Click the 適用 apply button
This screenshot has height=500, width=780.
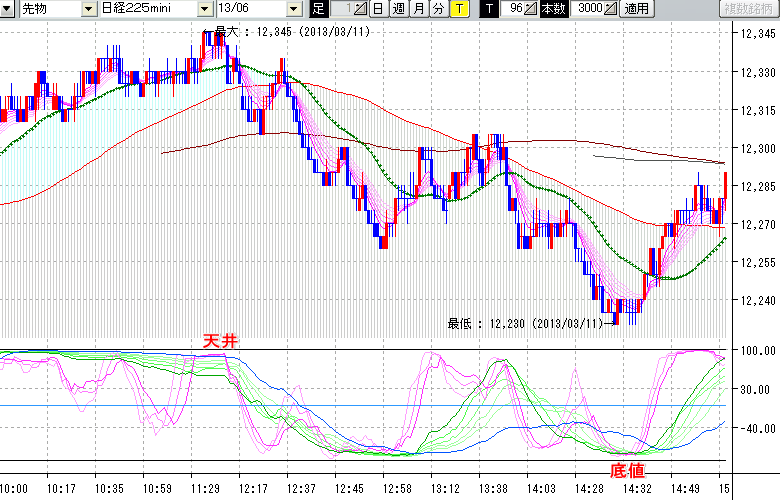637,9
